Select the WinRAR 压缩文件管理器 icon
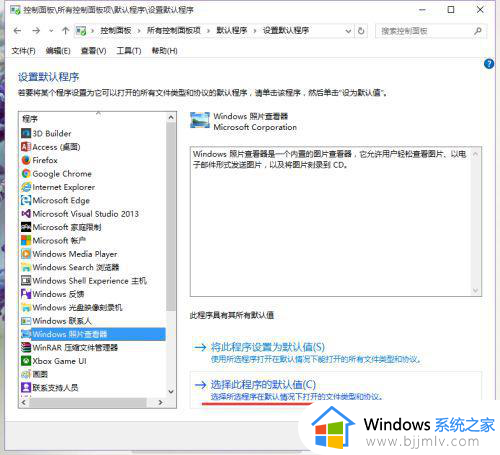 coord(26,347)
